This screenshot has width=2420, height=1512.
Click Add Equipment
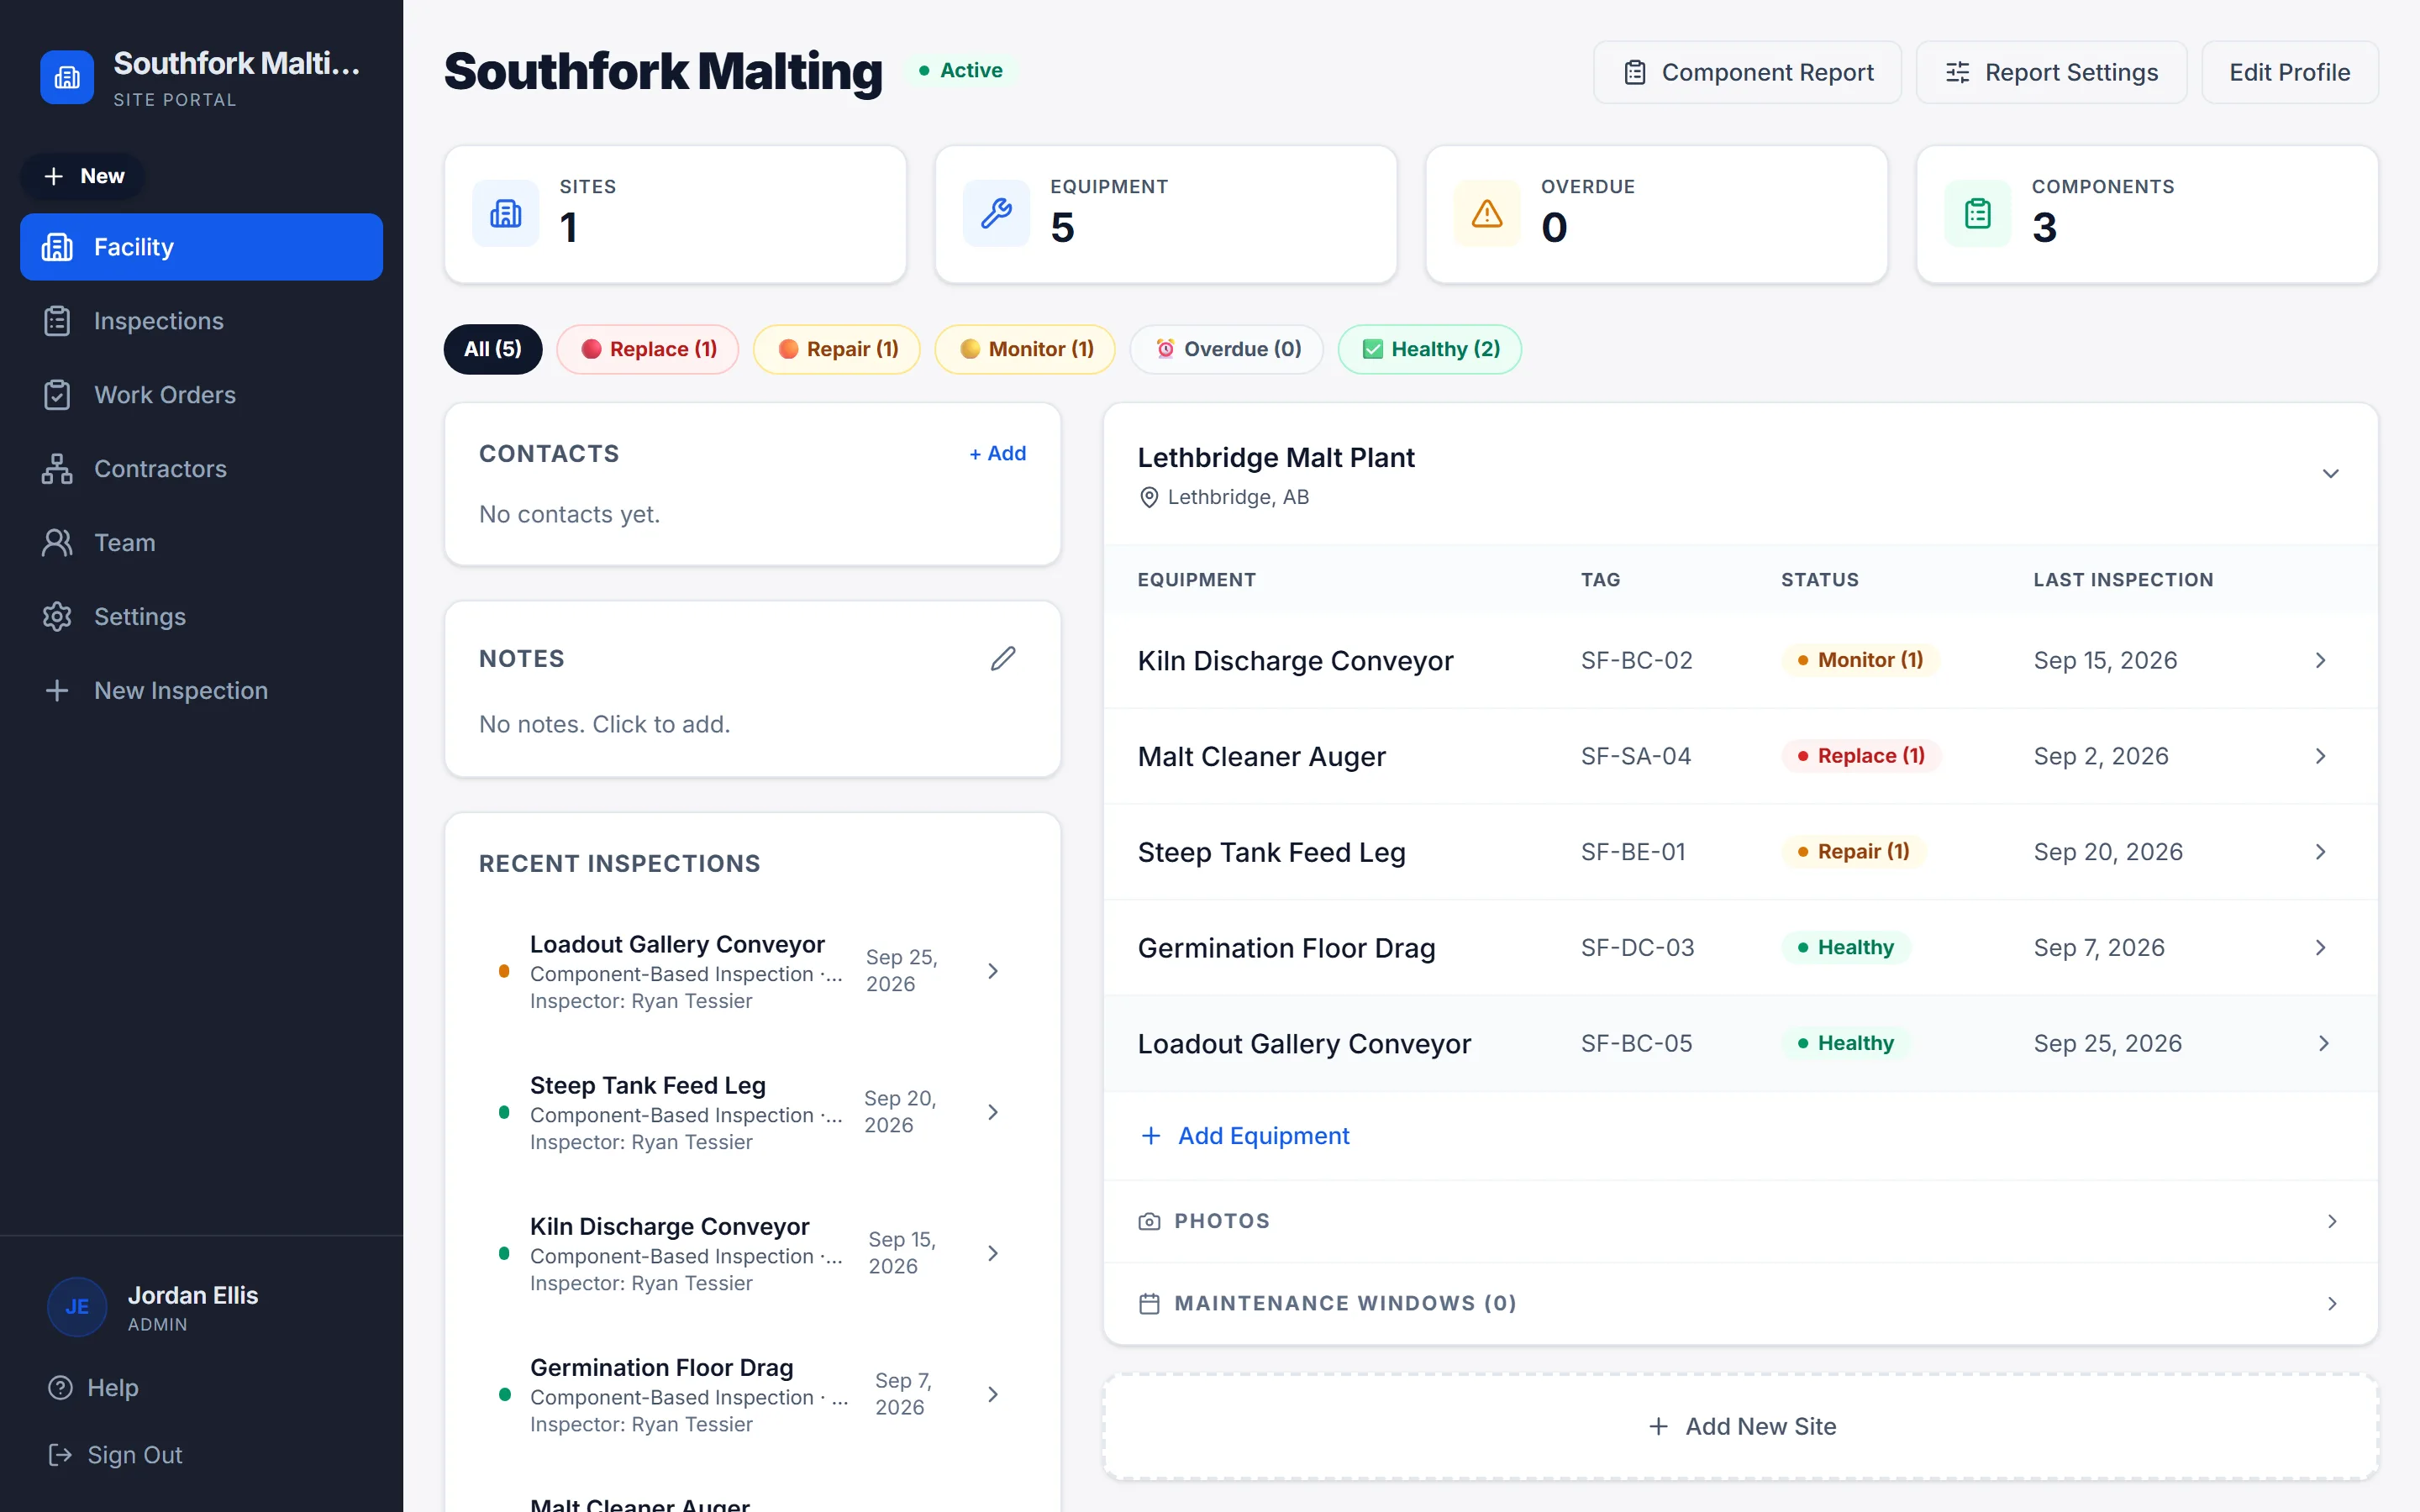(x=1245, y=1136)
